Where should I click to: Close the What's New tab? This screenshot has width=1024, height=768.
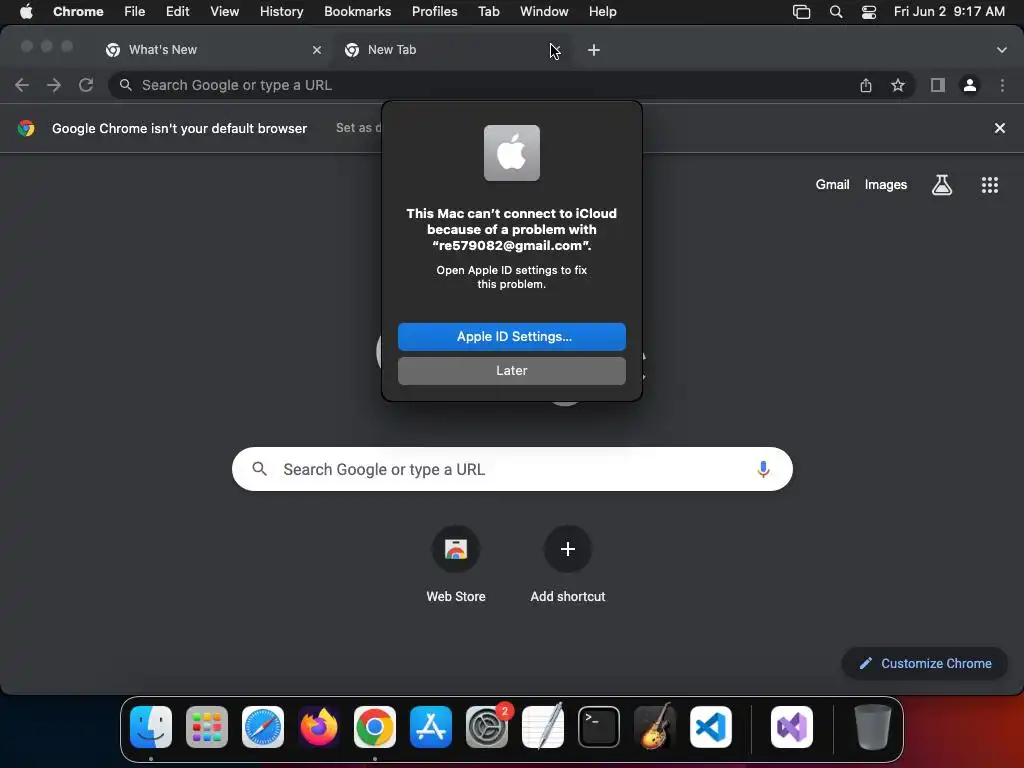coord(317,50)
